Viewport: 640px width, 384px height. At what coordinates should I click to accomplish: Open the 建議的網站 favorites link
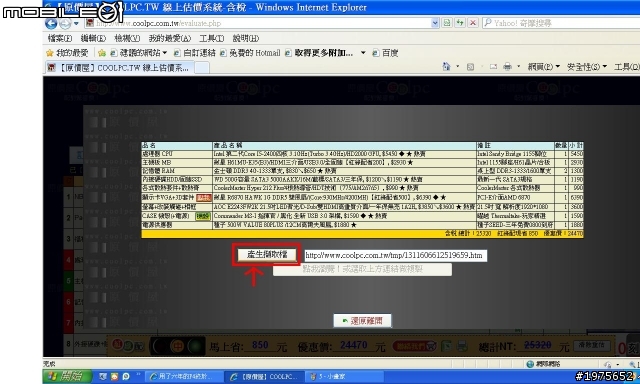click(139, 53)
